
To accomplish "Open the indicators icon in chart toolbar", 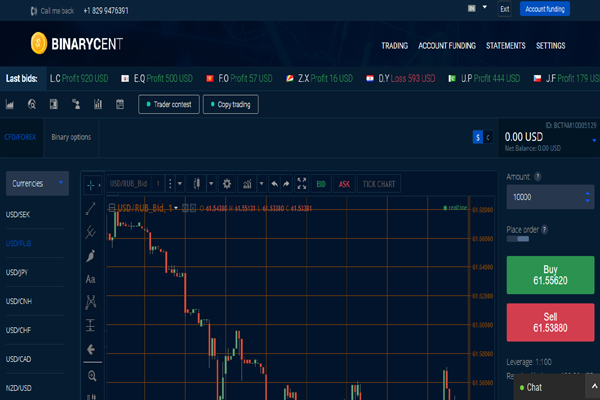I will pyautogui.click(x=247, y=184).
